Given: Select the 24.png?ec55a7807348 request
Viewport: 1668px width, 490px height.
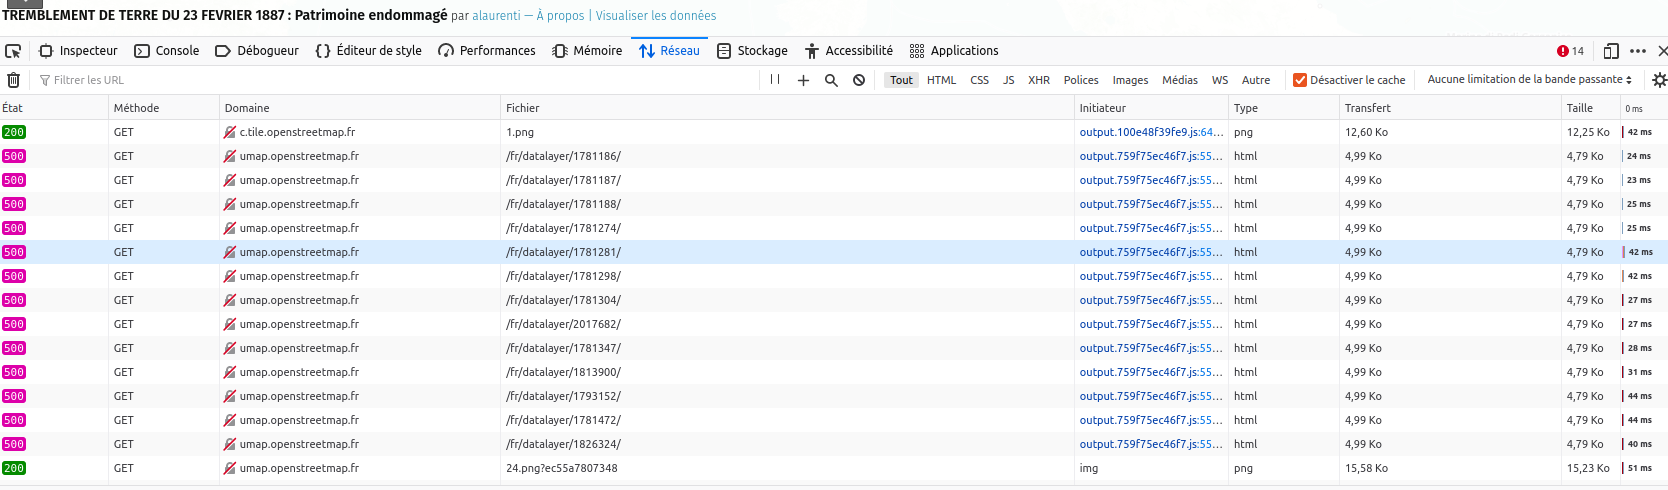Looking at the screenshot, I should (834, 468).
